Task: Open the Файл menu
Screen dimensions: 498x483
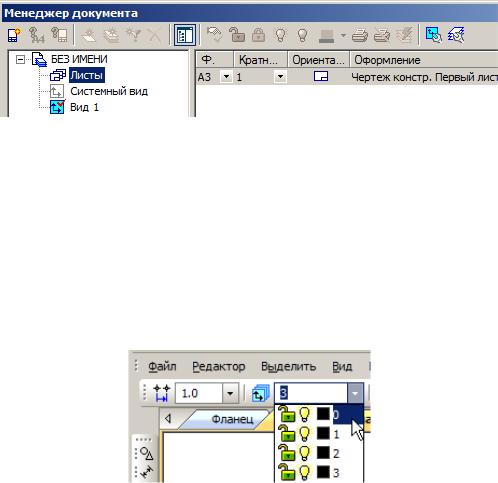Action: [162, 366]
